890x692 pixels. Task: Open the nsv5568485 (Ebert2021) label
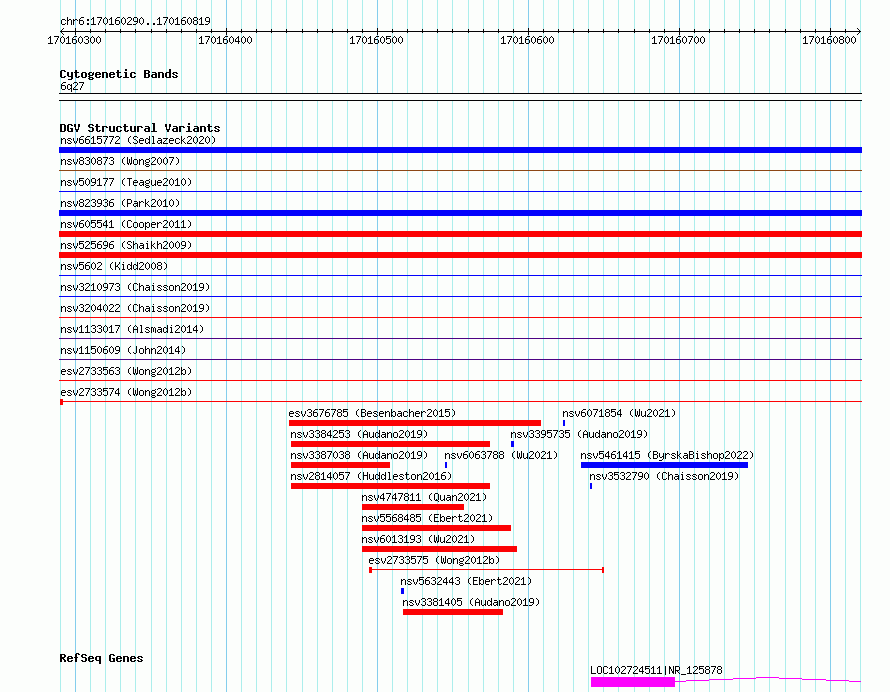[x=427, y=518]
